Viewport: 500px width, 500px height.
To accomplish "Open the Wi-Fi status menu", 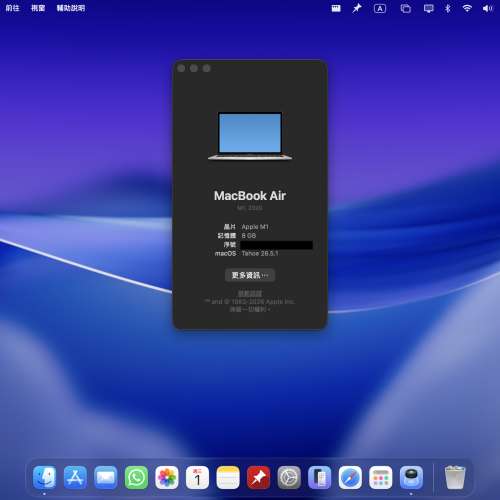I will coord(467,8).
